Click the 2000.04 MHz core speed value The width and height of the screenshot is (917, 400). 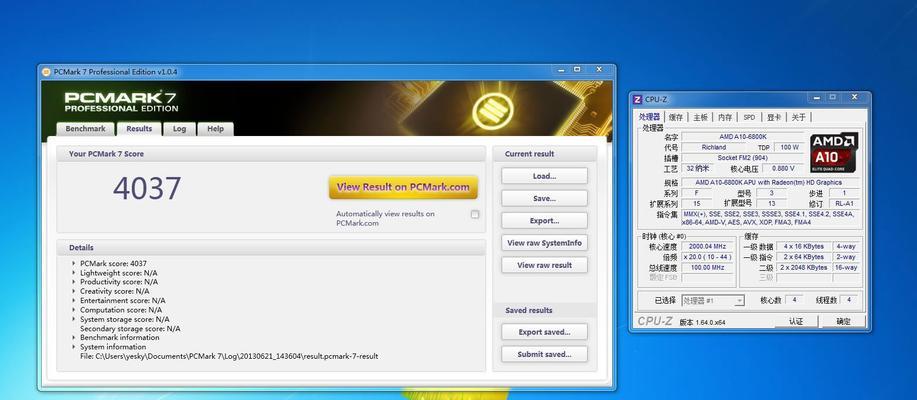pos(706,247)
